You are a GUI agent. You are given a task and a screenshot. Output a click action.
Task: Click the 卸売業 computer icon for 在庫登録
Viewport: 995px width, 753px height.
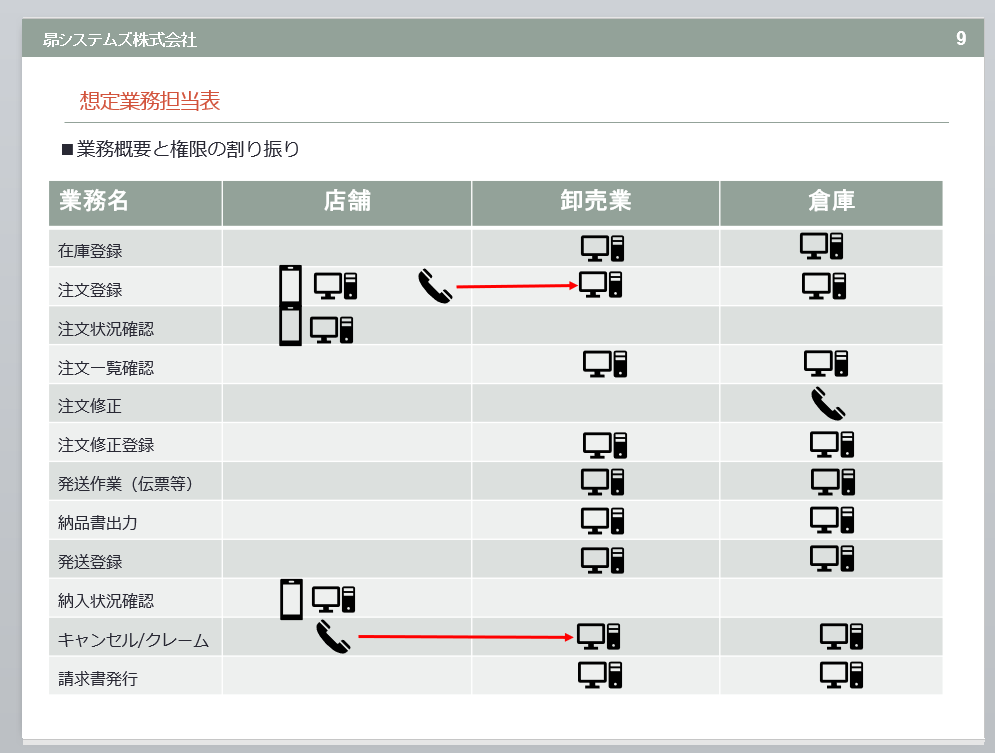coord(603,248)
